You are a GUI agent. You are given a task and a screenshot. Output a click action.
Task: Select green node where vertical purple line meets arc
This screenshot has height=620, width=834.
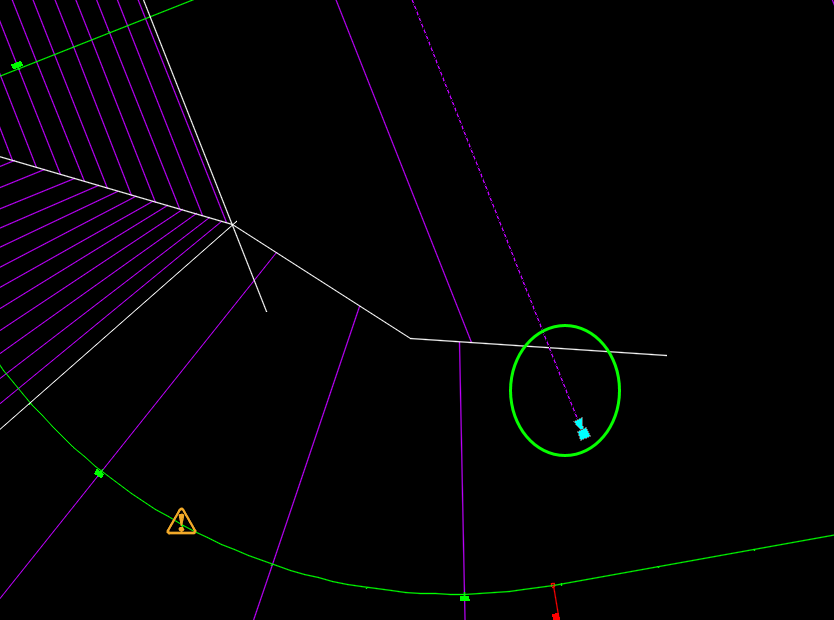(x=464, y=597)
